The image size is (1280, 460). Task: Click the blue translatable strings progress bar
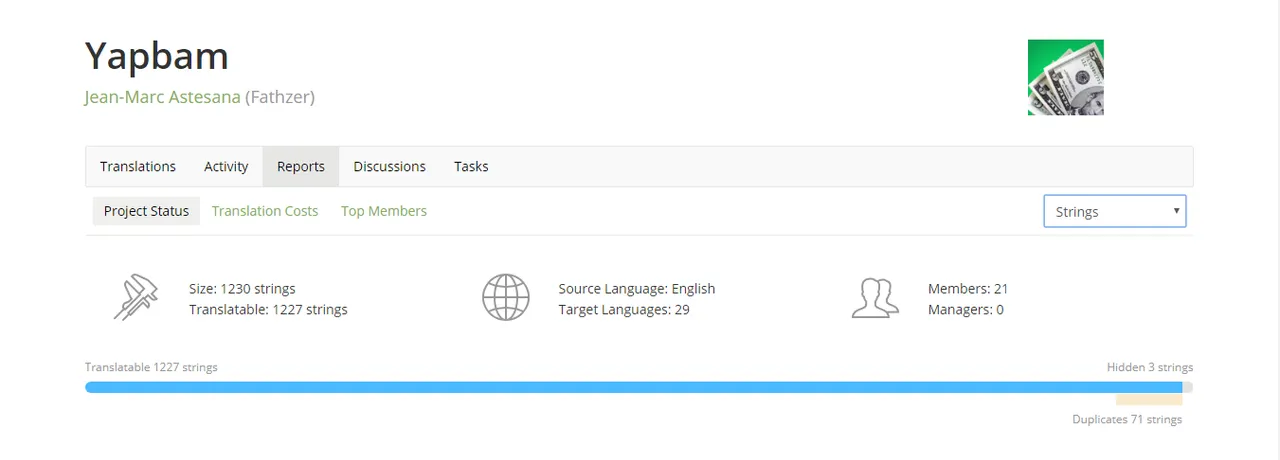coord(634,387)
